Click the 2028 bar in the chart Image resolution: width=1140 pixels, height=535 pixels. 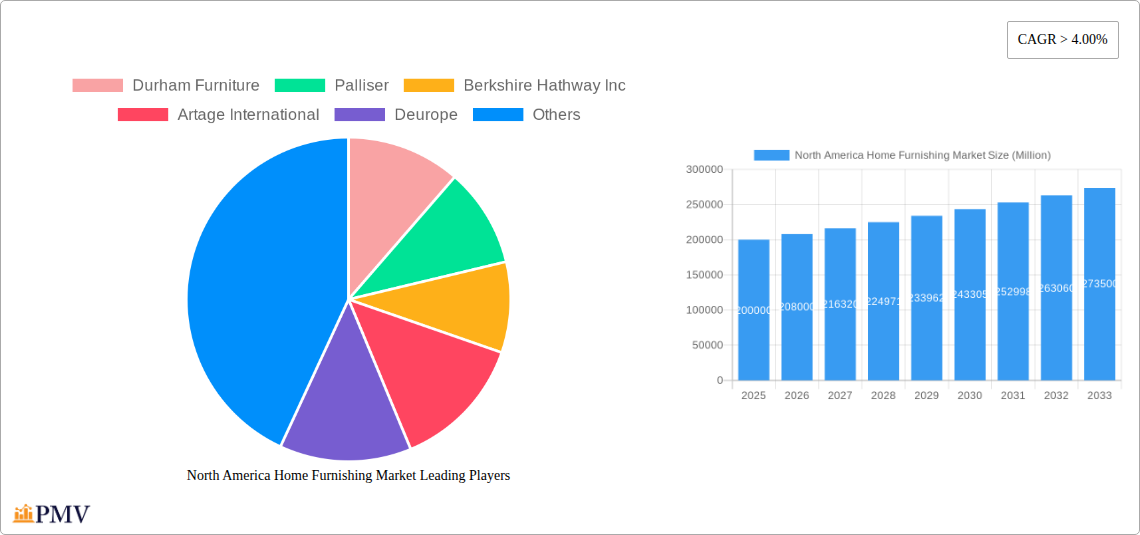click(883, 301)
